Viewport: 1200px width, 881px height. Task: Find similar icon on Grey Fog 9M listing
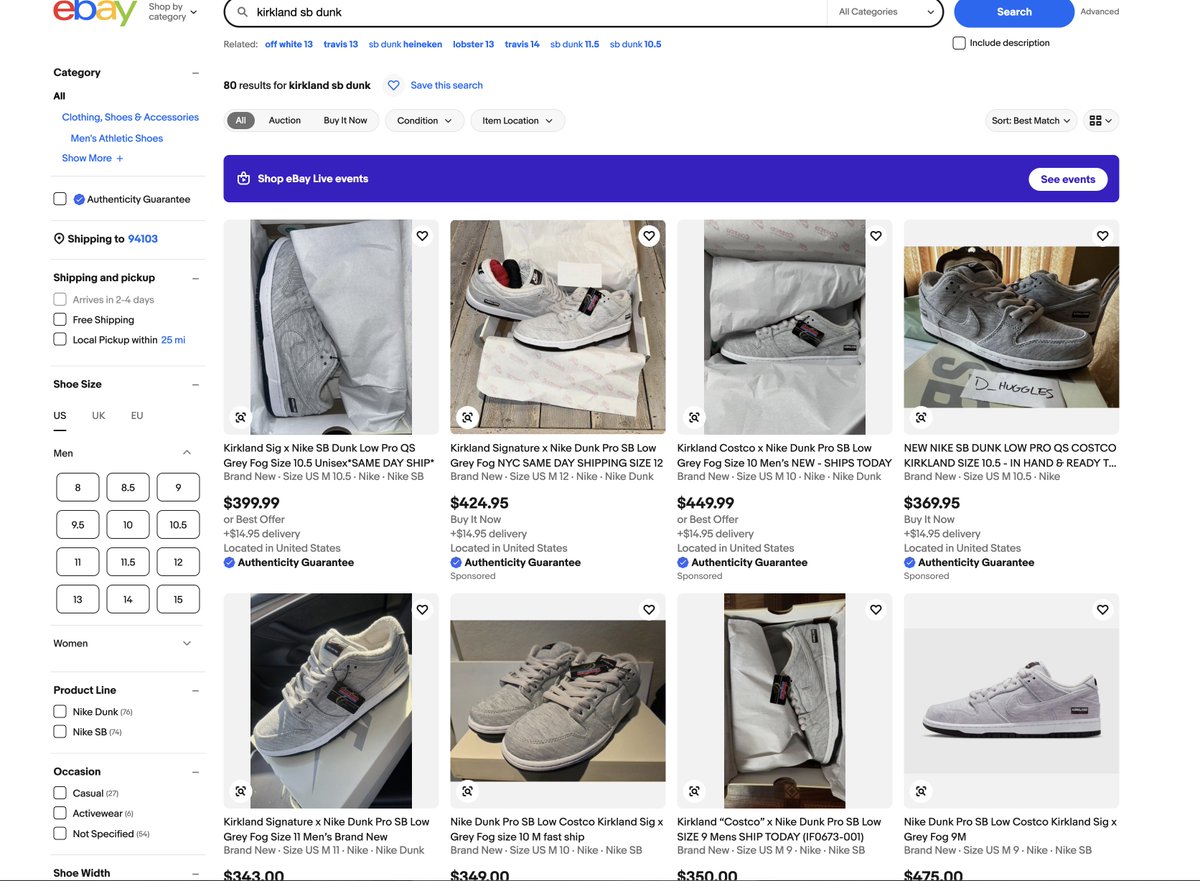[x=921, y=791]
